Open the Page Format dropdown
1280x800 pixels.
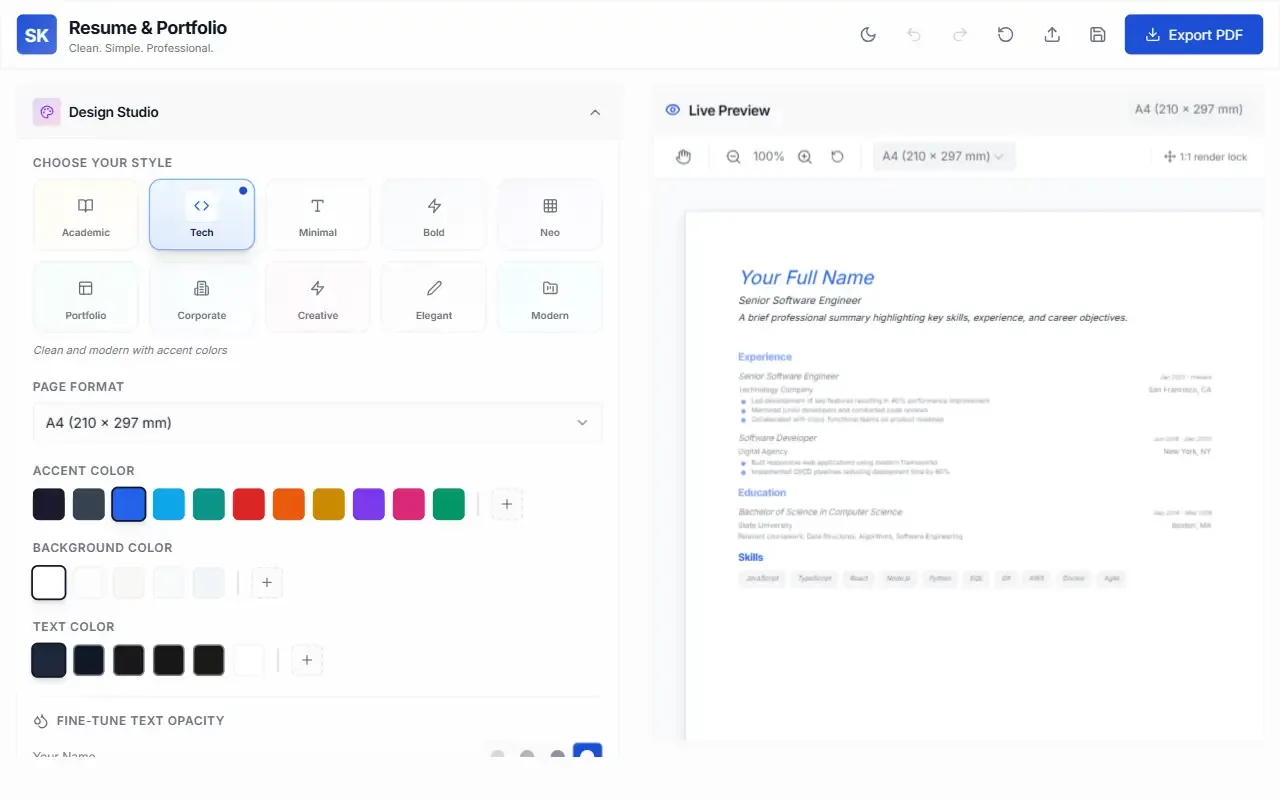(318, 423)
